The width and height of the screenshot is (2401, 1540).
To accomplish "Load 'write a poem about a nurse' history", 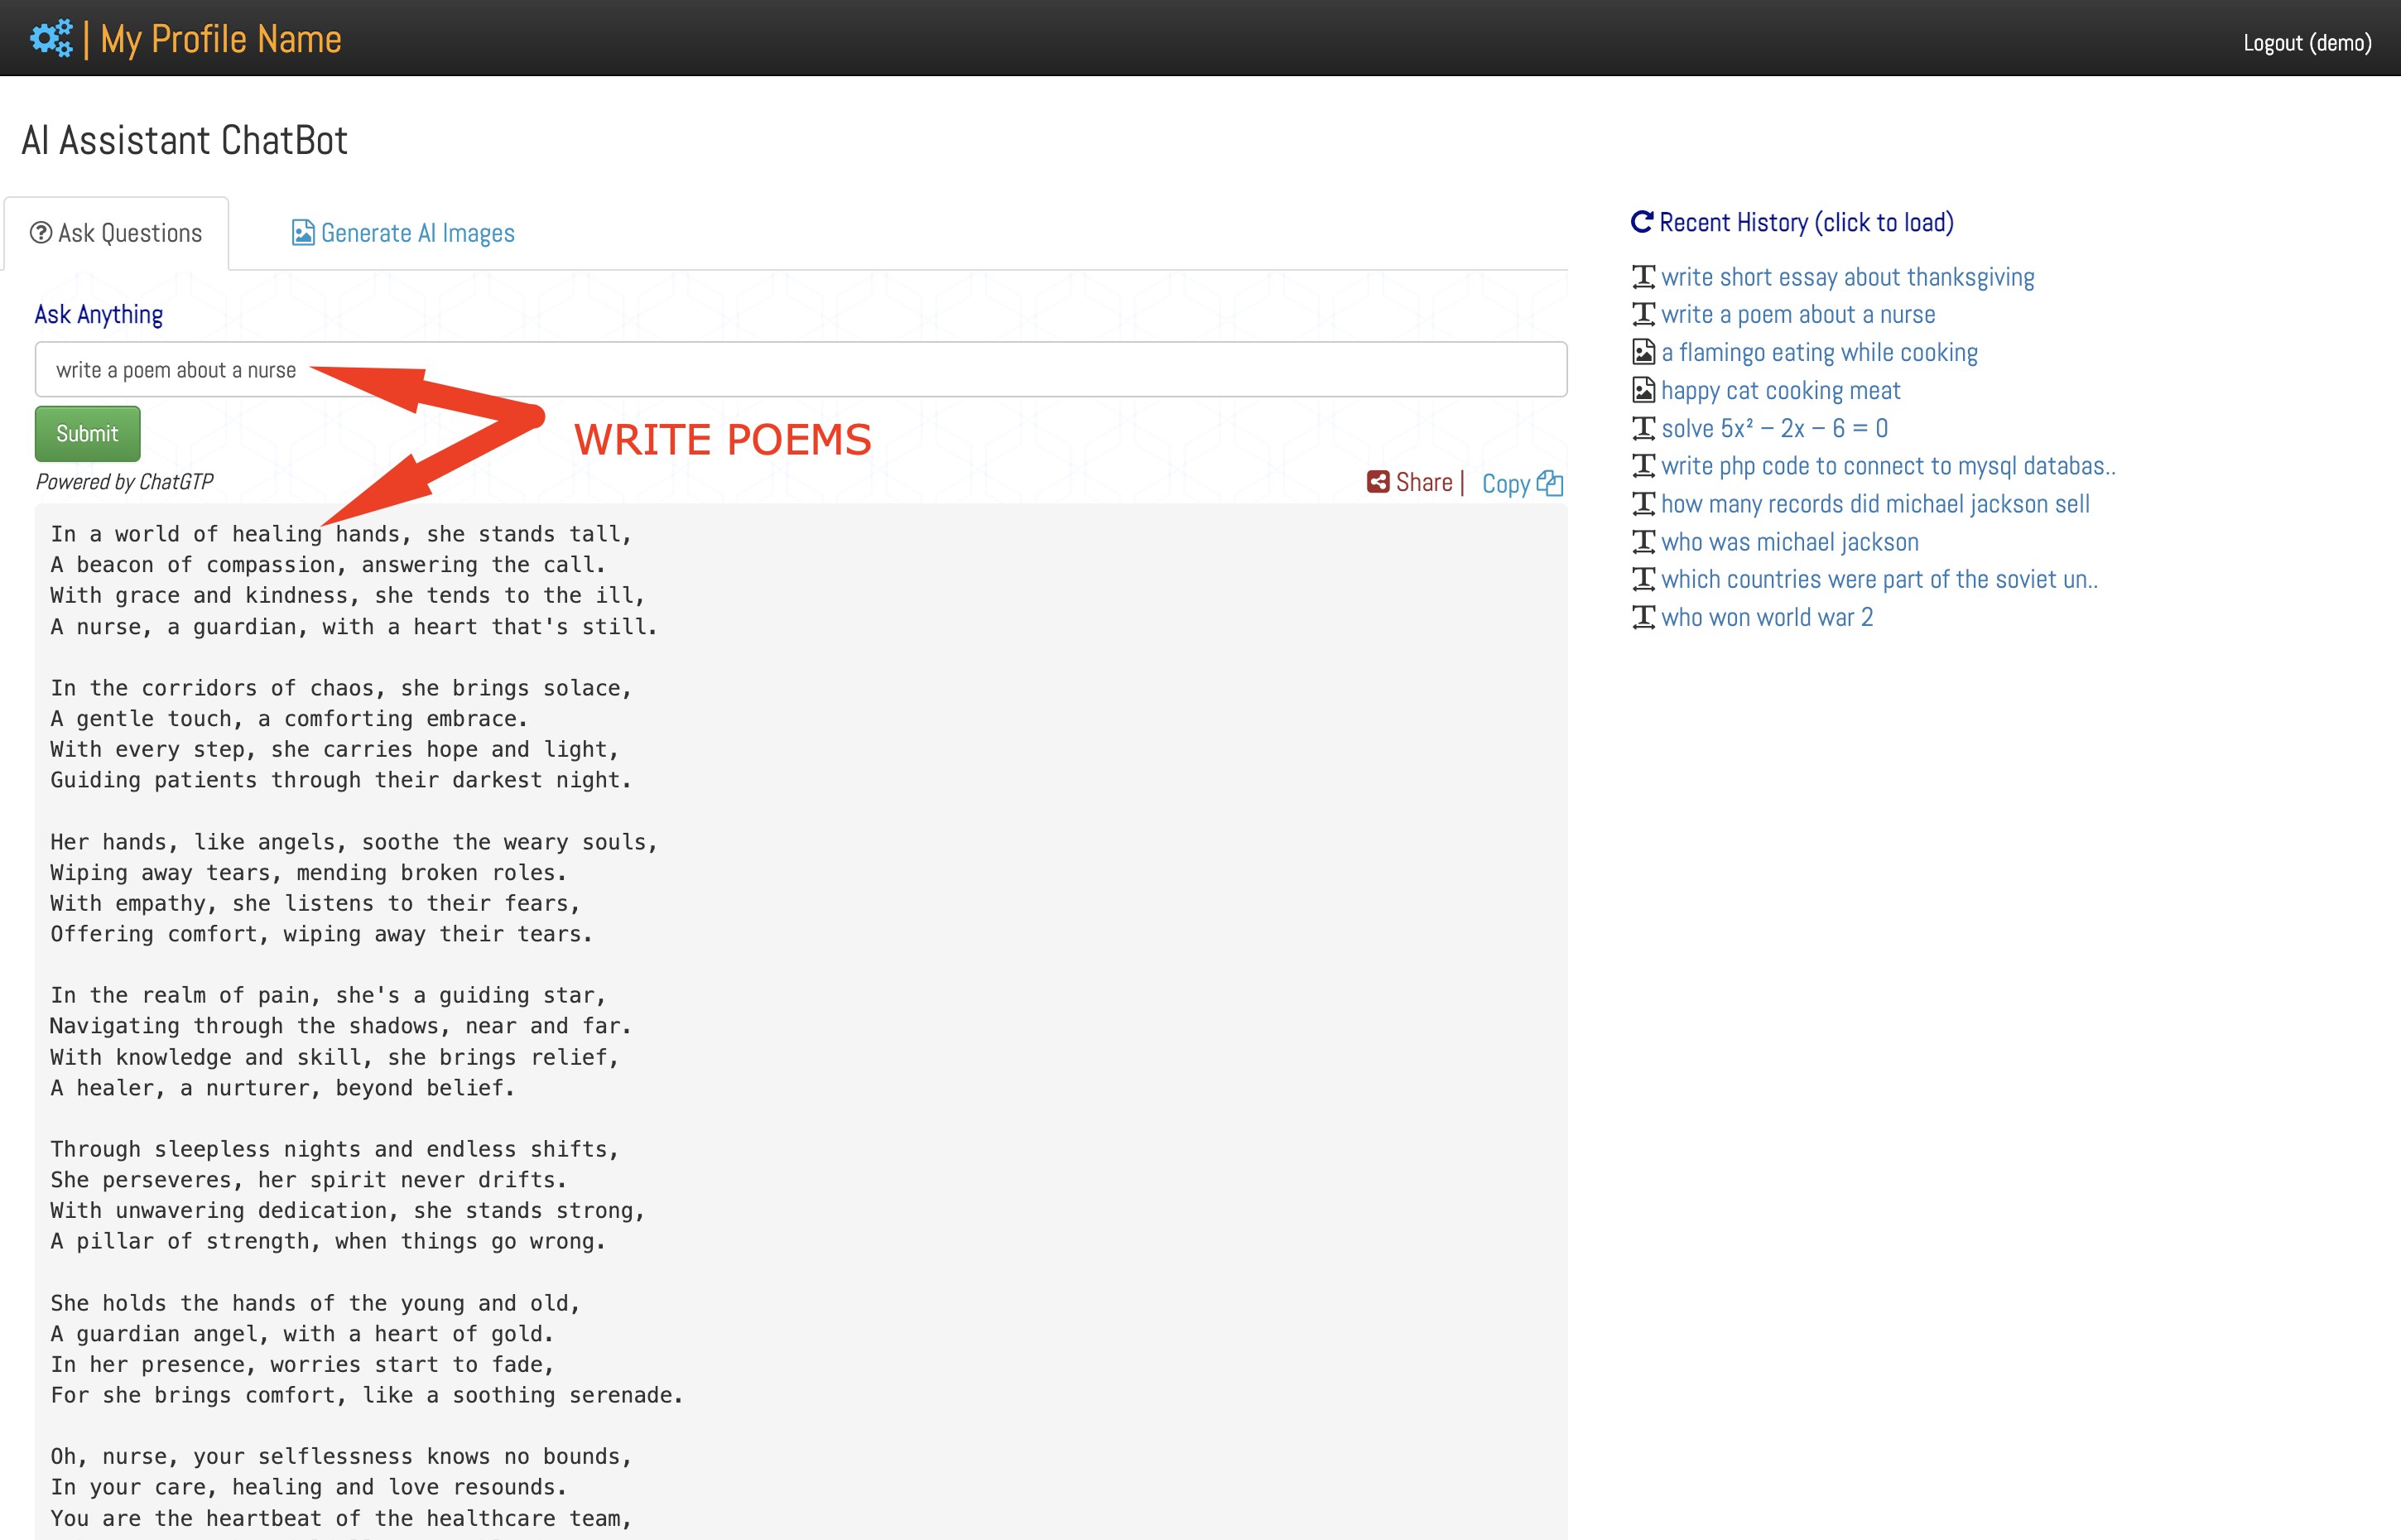I will [x=1797, y=314].
